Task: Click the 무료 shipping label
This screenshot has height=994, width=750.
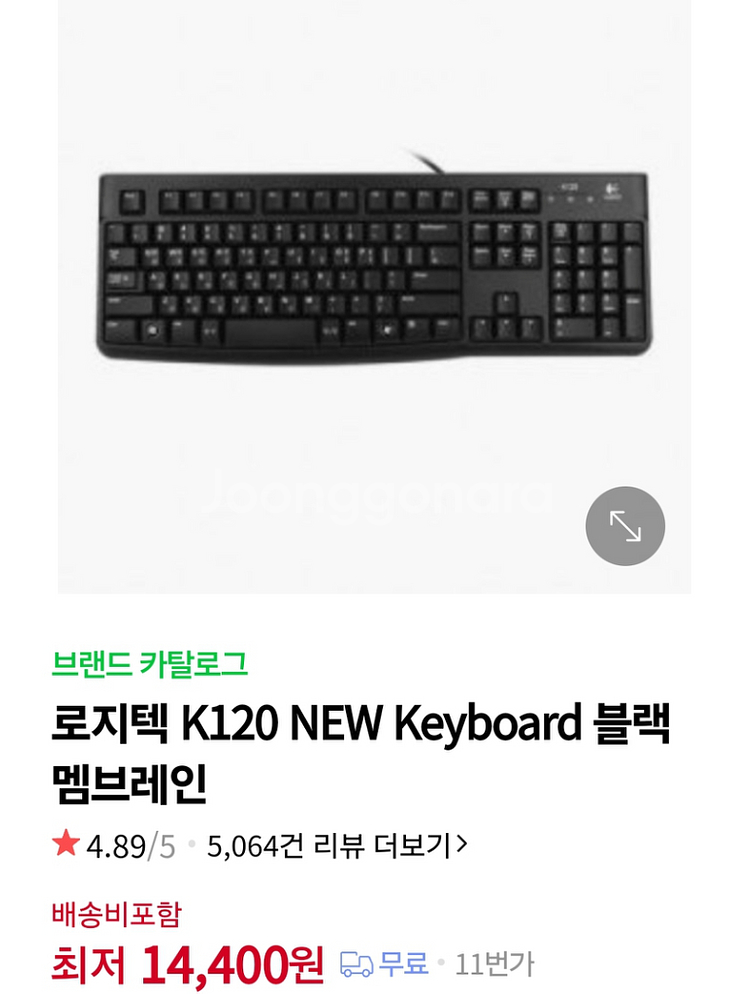Action: (403, 964)
